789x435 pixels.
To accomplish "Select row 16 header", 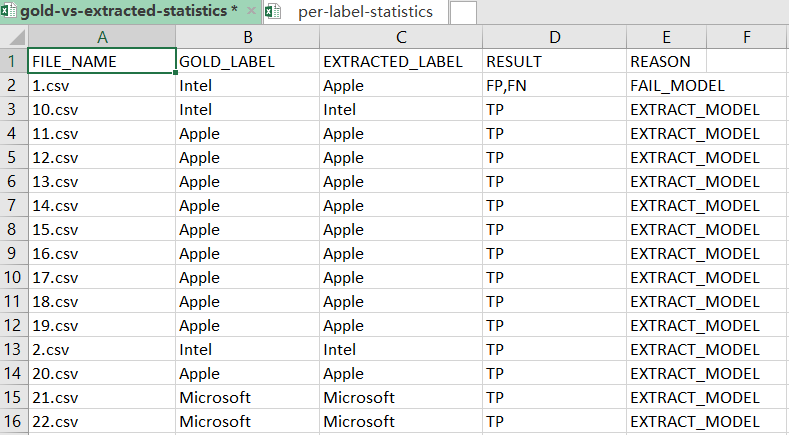I will point(14,421).
